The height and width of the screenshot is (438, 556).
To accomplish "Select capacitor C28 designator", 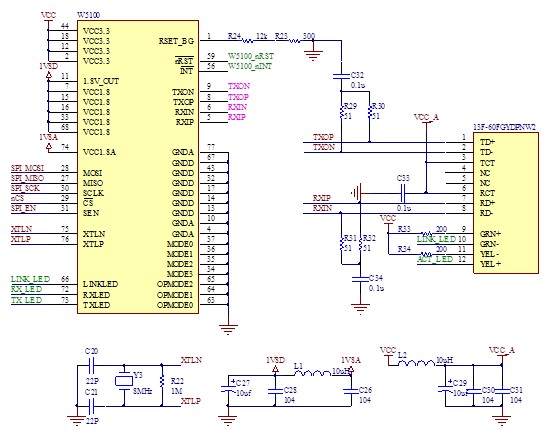I will [x=290, y=390].
